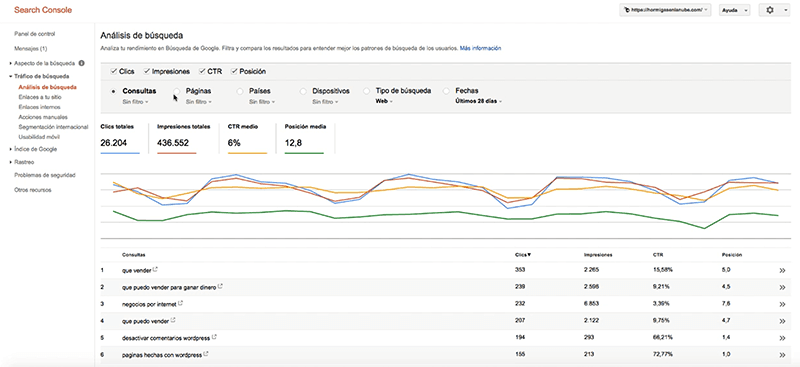The image size is (800, 367).
Task: Click green Posición media color underline
Action: coord(304,153)
